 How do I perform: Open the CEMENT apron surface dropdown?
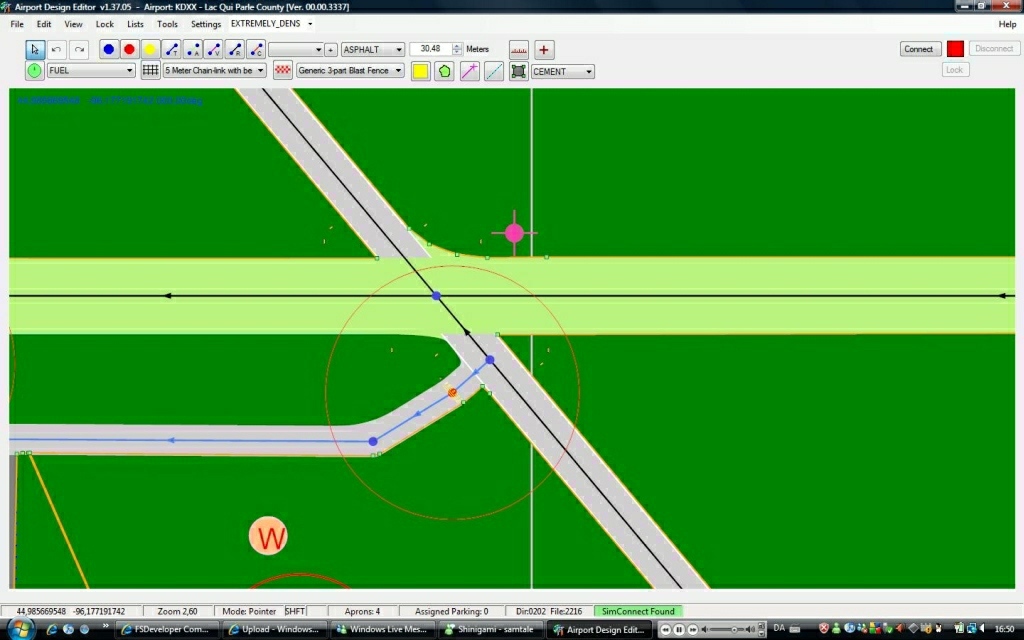pos(562,72)
